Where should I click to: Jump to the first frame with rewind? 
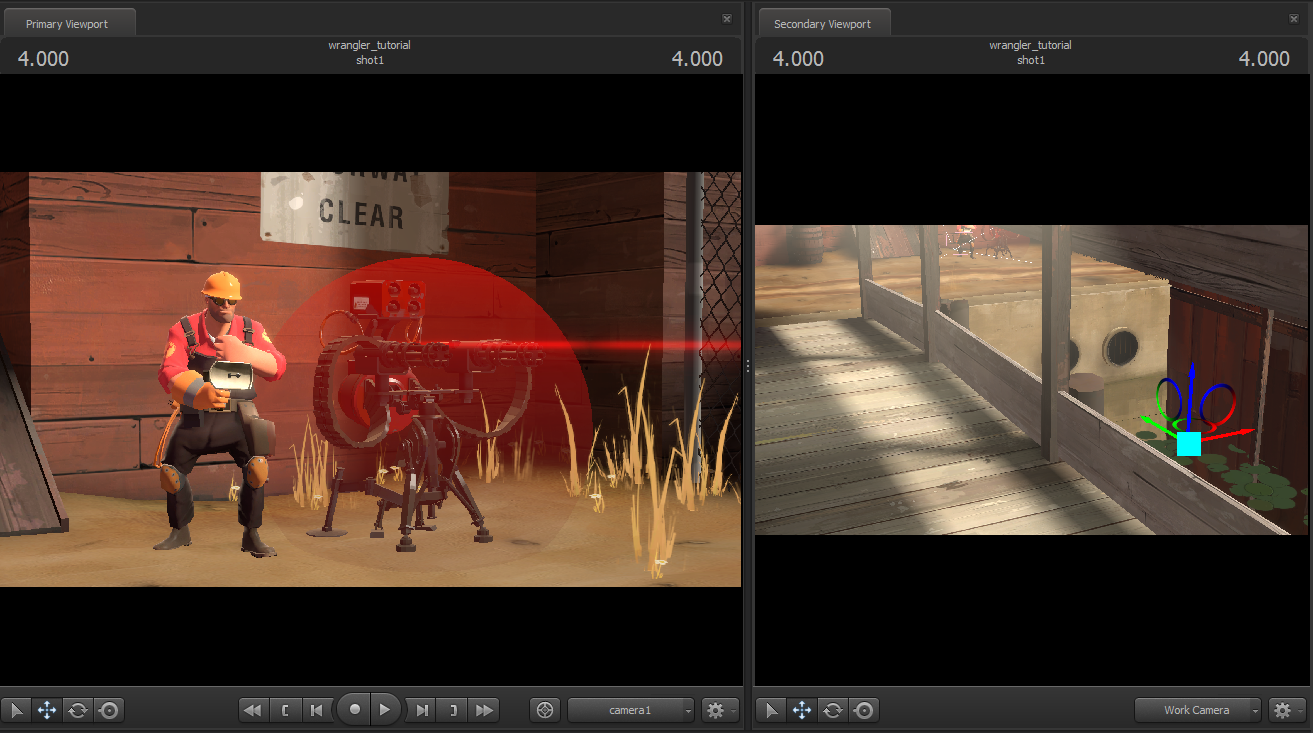click(254, 710)
